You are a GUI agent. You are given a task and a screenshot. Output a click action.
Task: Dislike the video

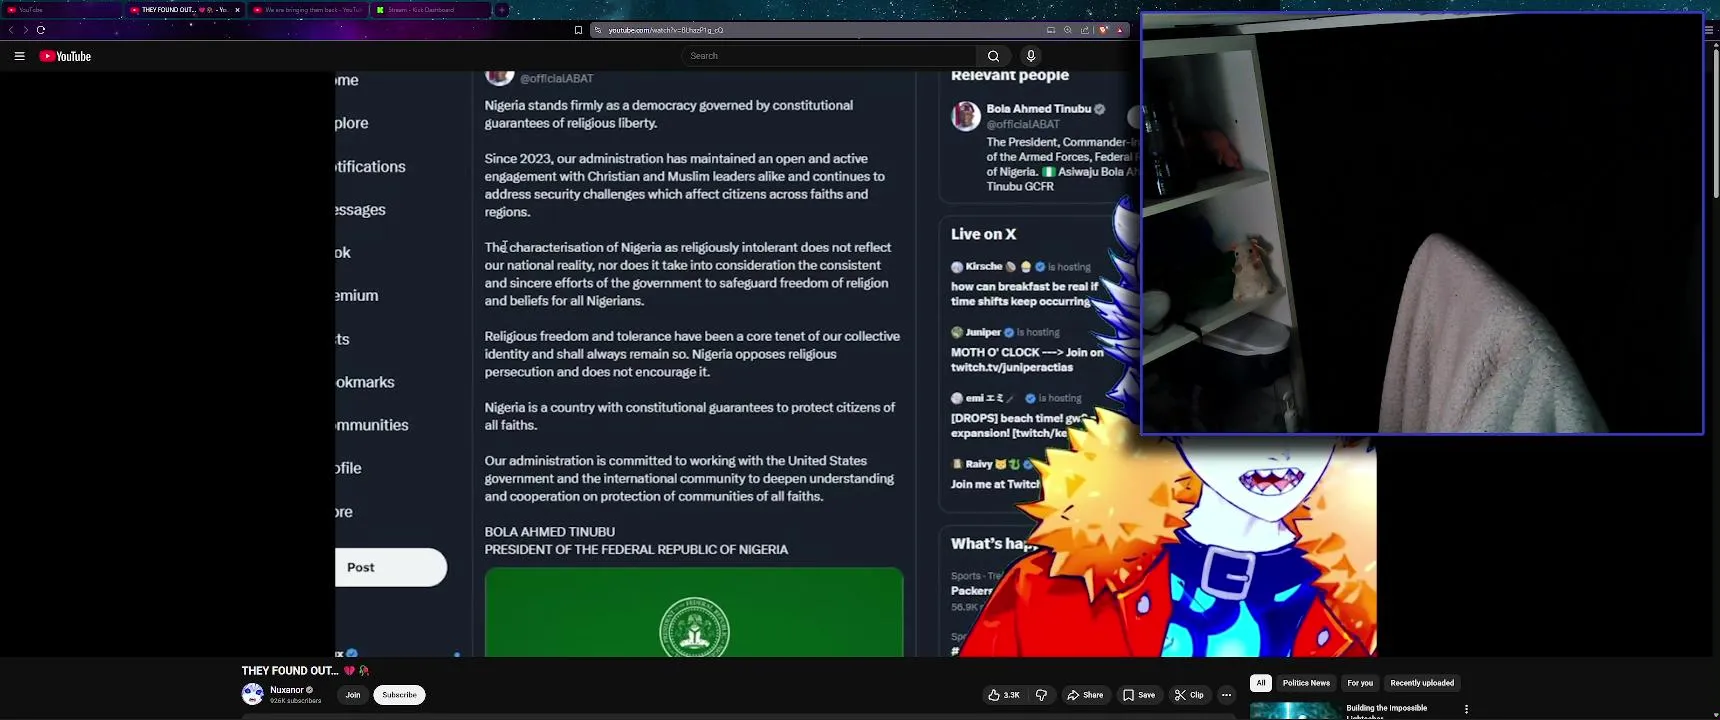pos(1041,695)
